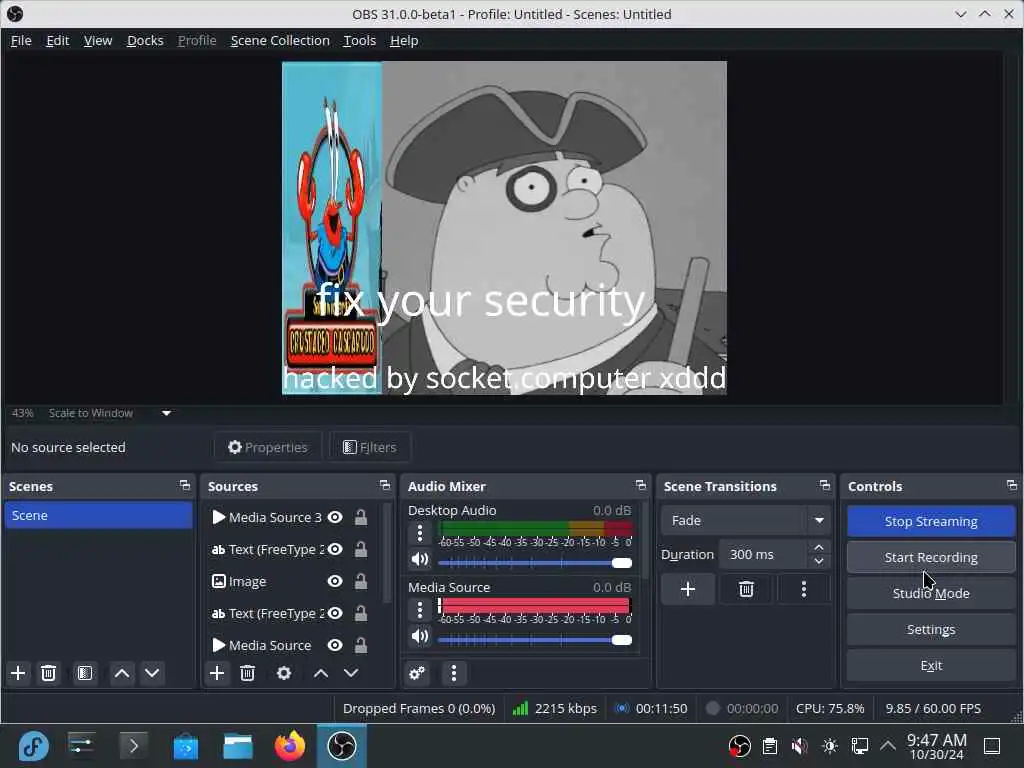Mute Desktop Audio speaker icon

point(420,560)
